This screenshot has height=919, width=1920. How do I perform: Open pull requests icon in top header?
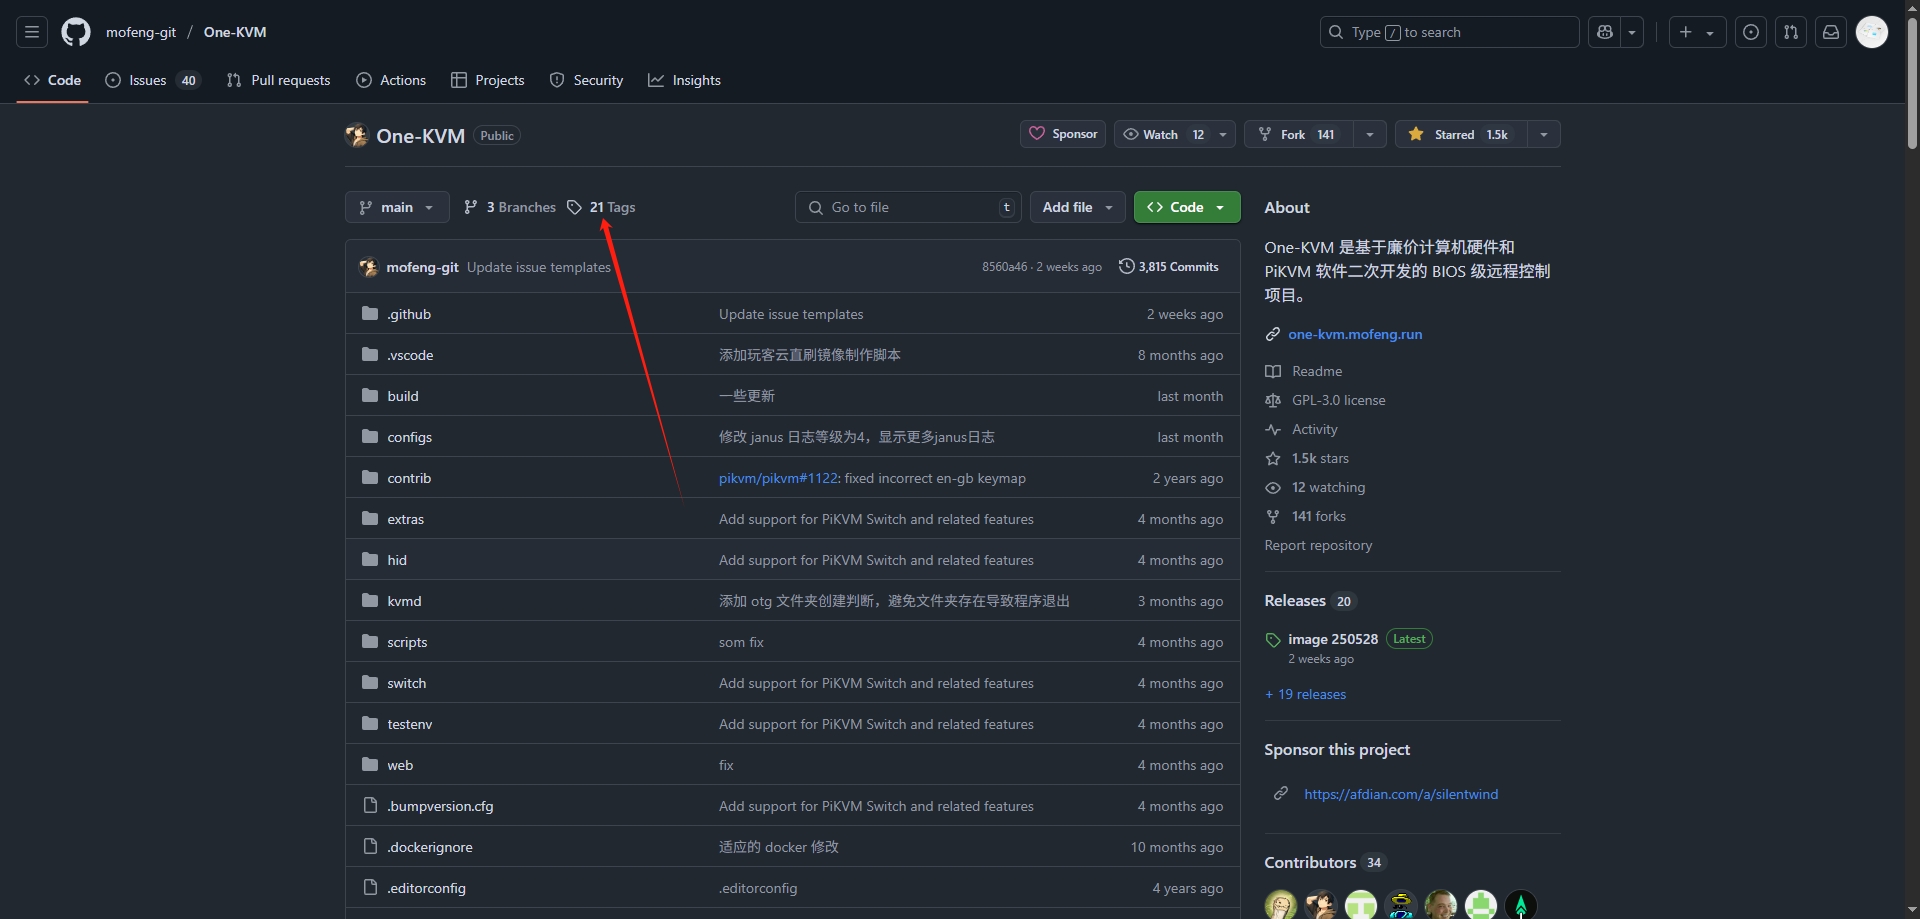coord(1791,32)
